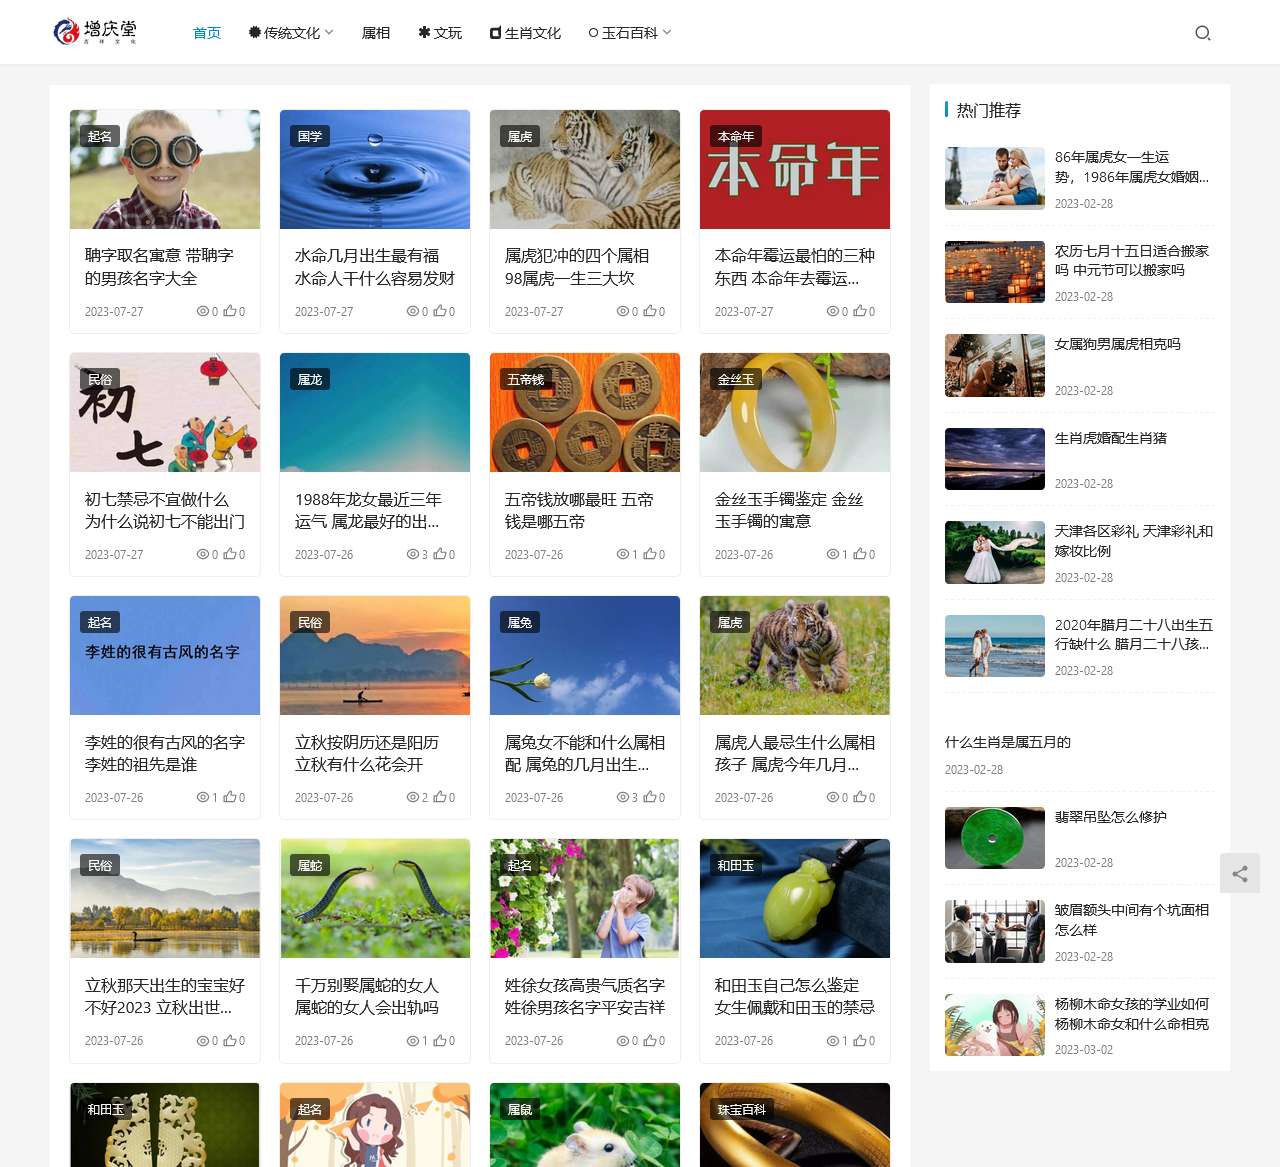Like the 和田玉自己怎么鉴定 article

click(x=859, y=1040)
